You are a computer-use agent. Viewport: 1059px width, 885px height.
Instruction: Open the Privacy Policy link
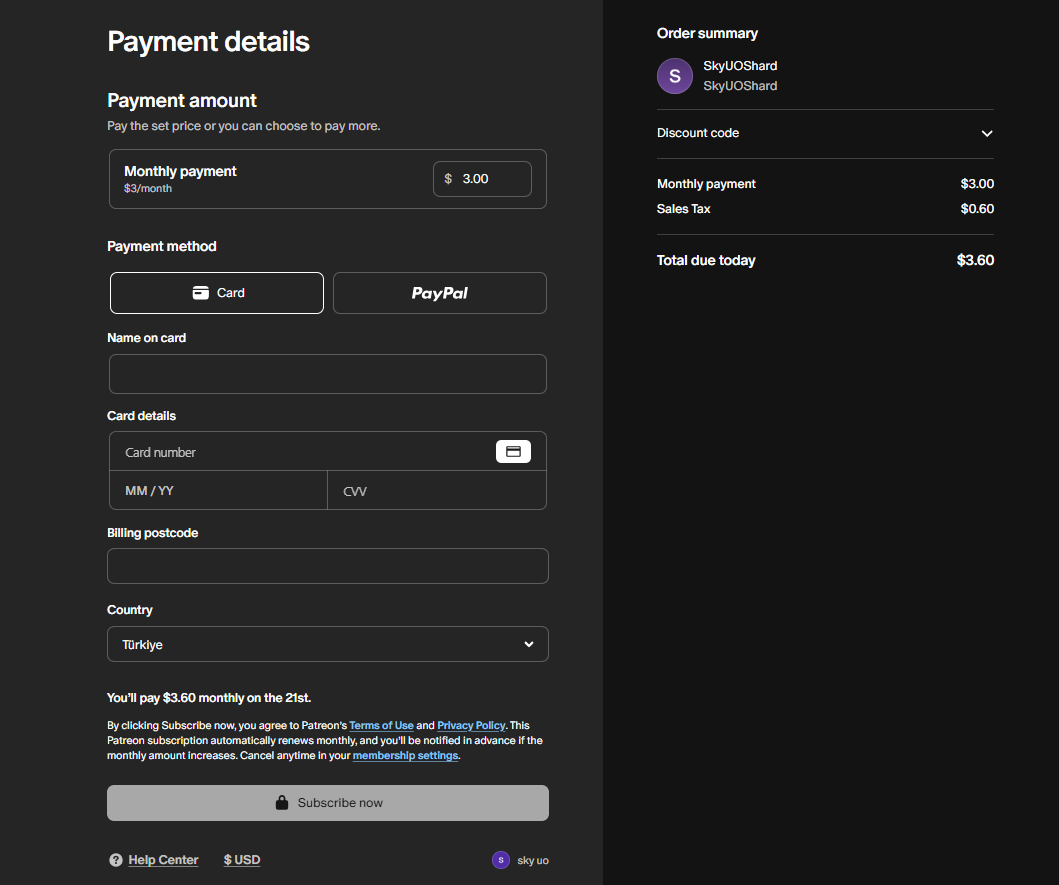coord(471,726)
